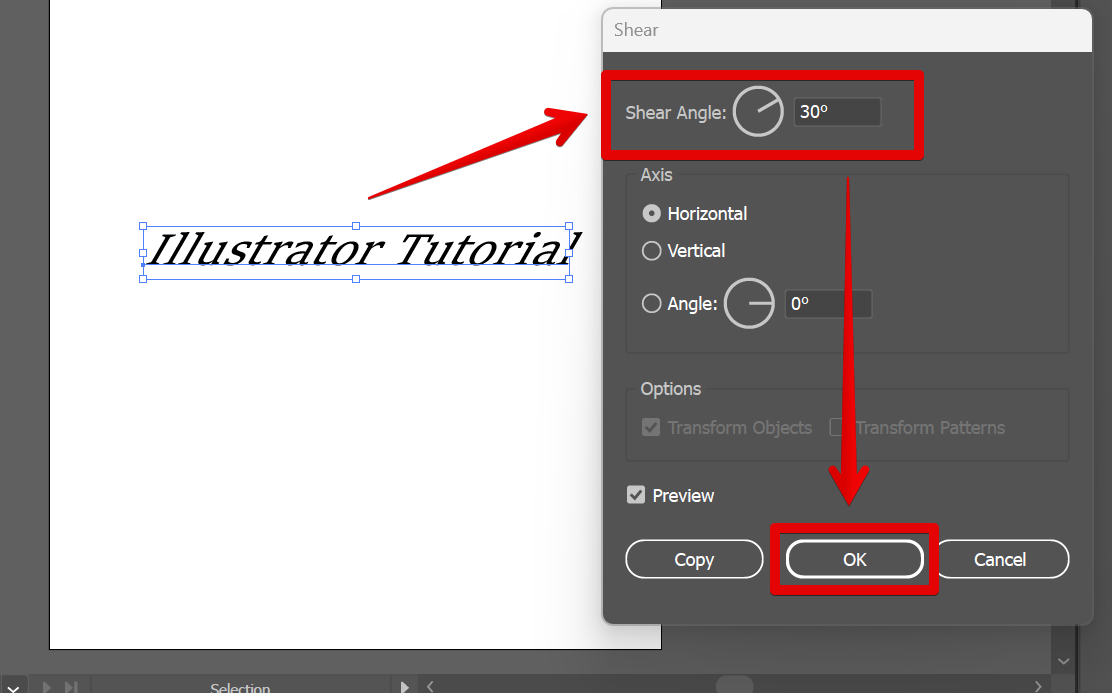
Task: Click the down chevron at bottom-left status bar
Action: tap(13, 686)
